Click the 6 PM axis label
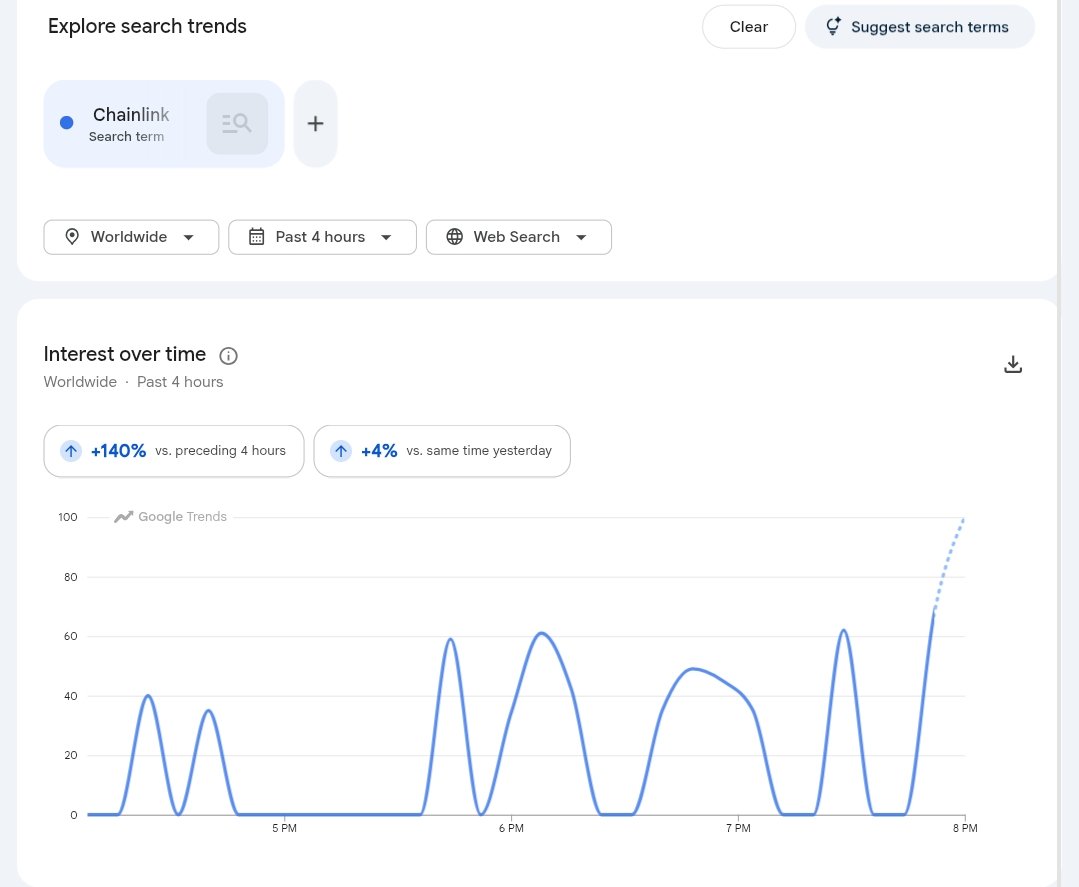The width and height of the screenshot is (1079, 887). (511, 828)
